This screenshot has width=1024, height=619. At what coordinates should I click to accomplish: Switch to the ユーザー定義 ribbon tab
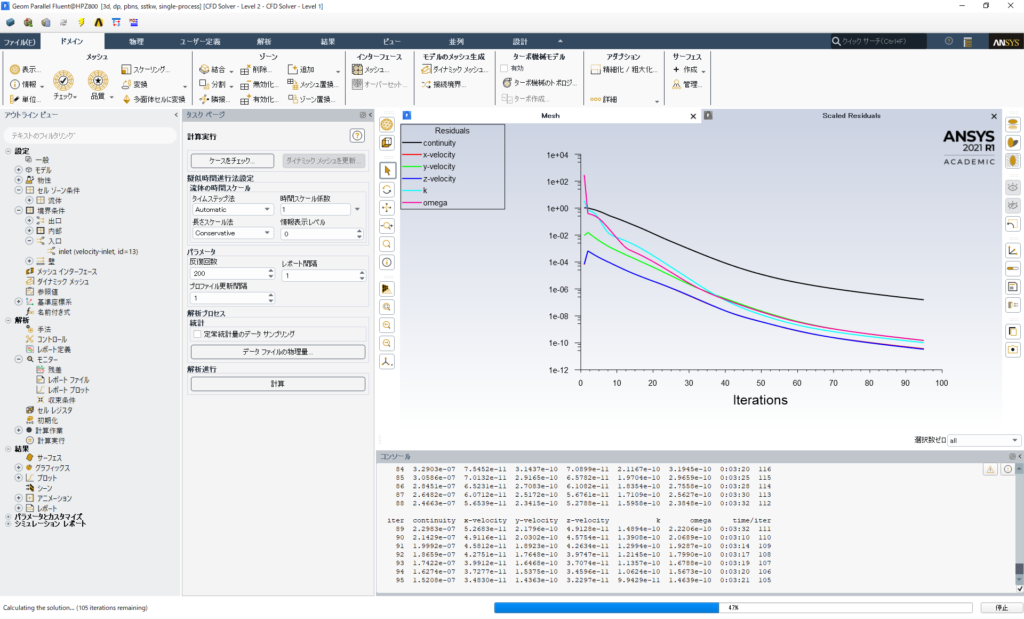point(200,41)
